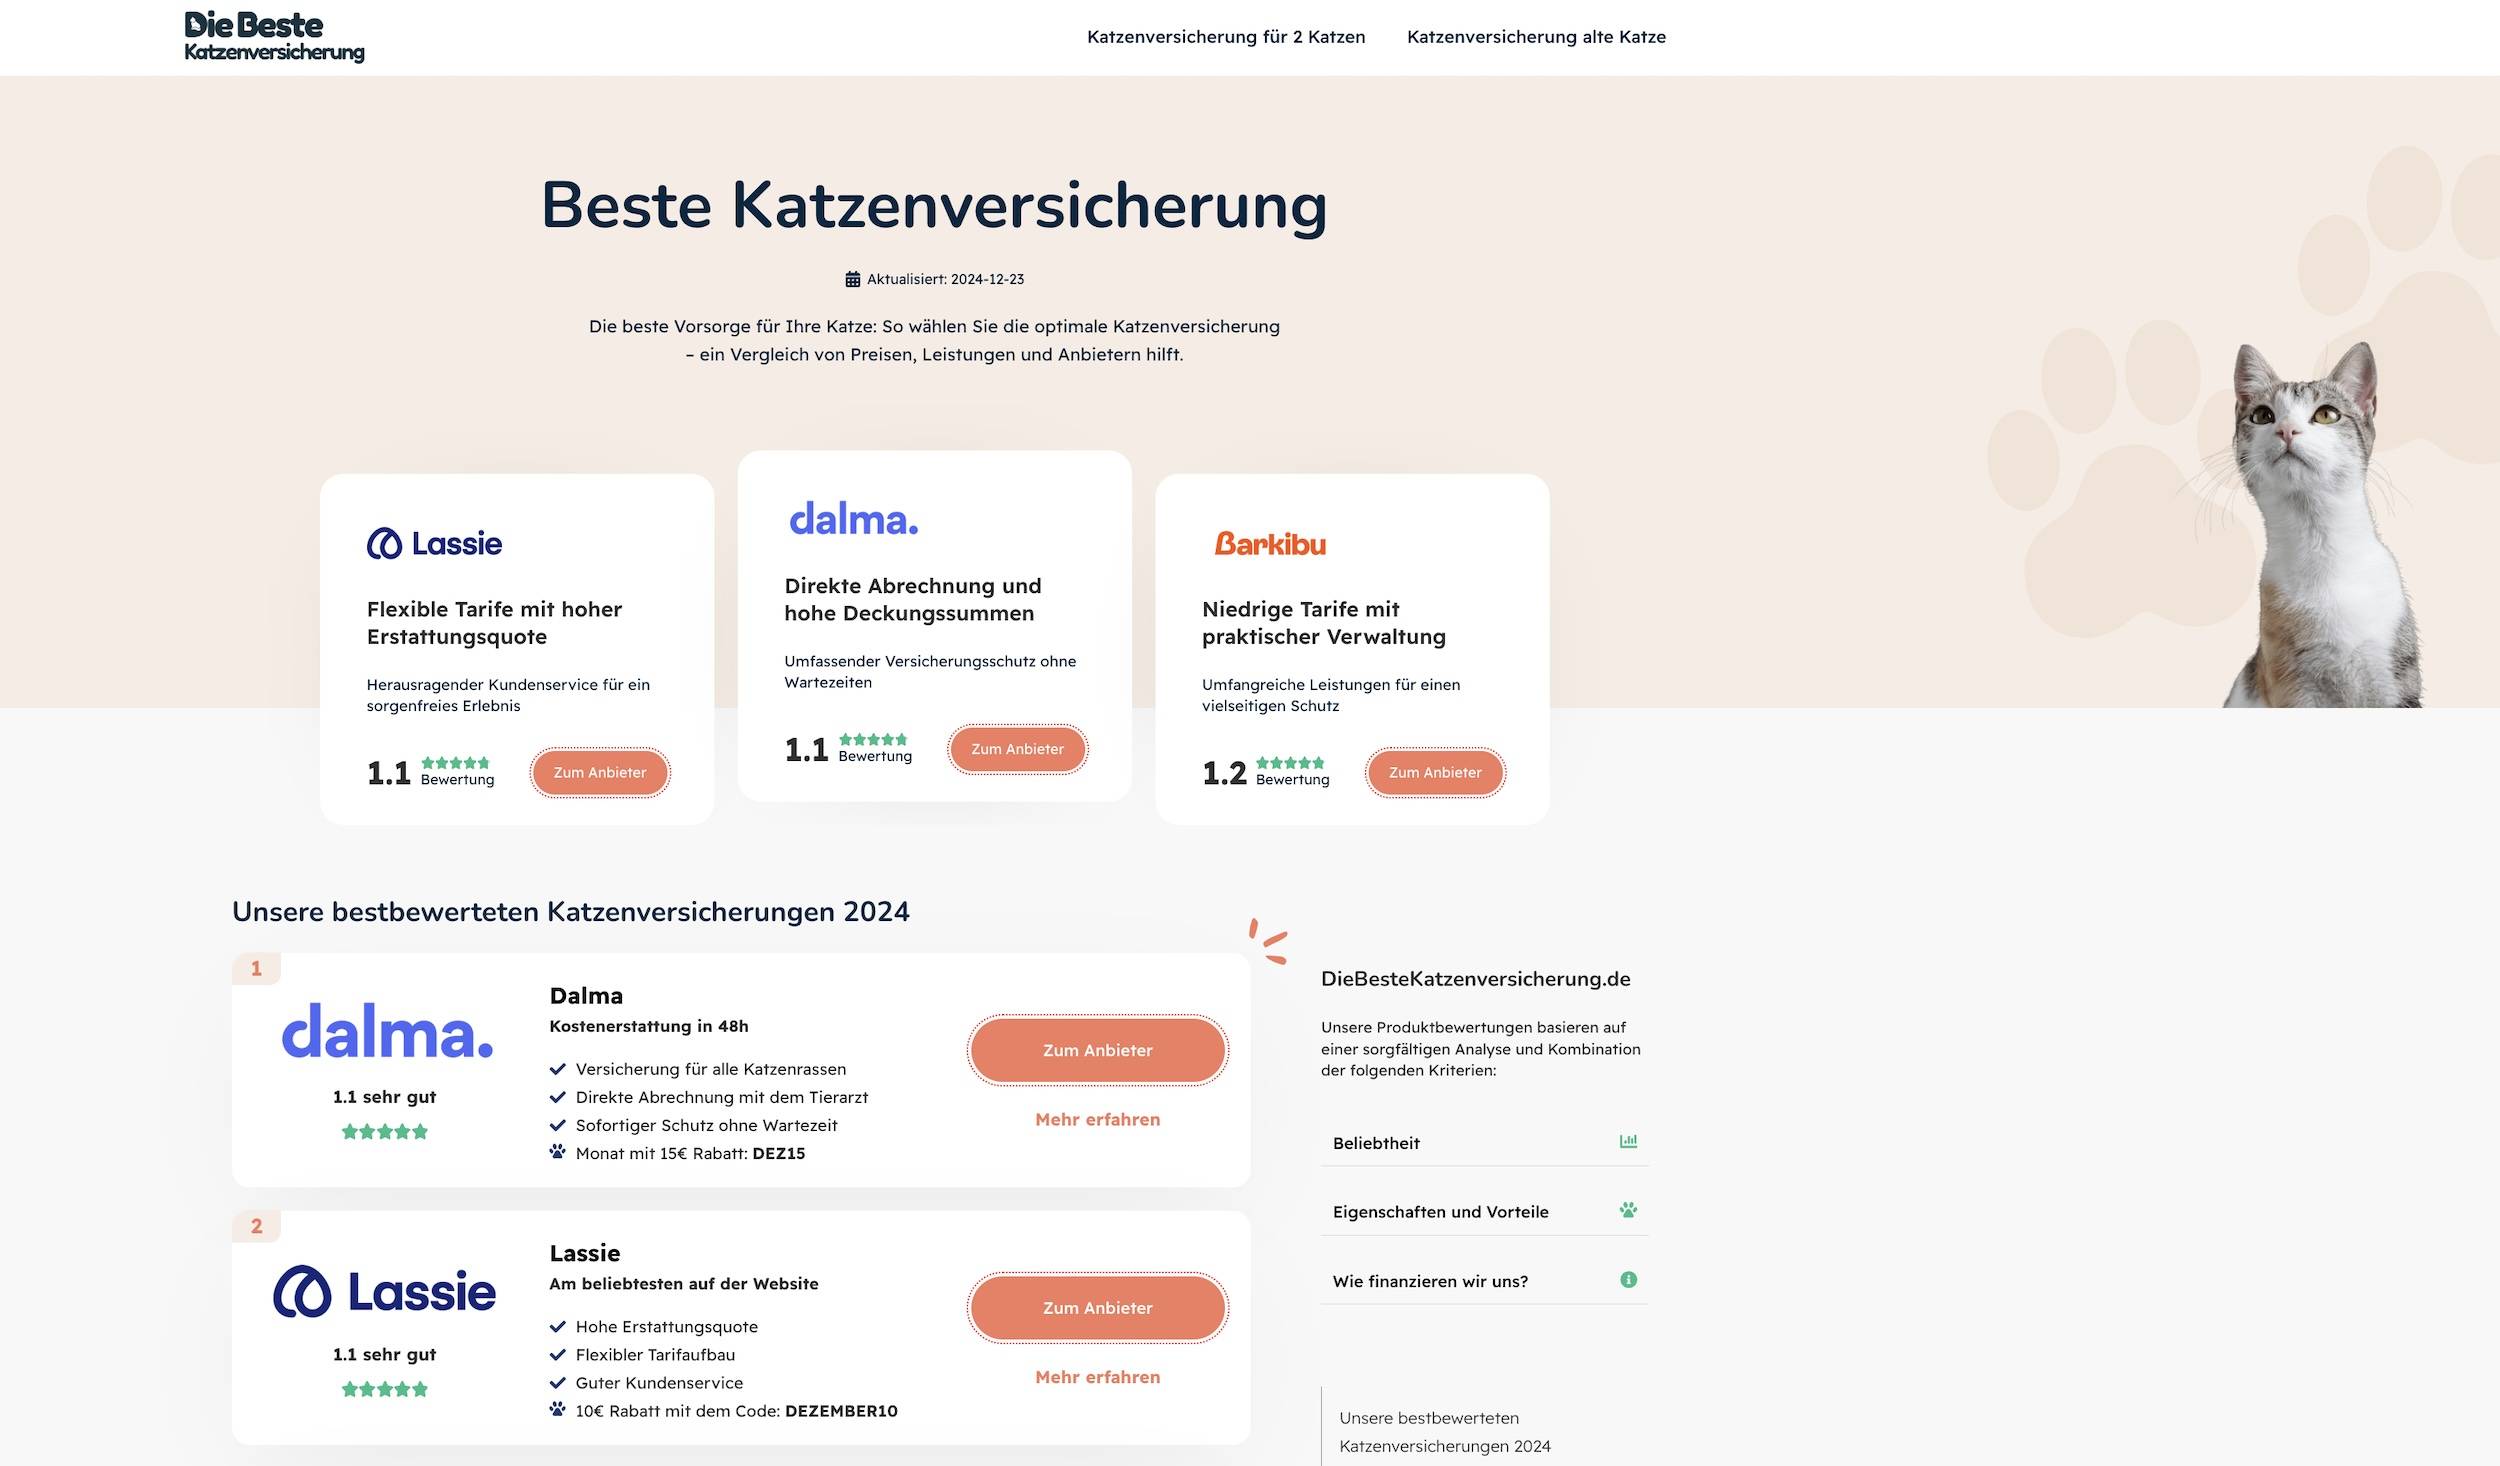Click Zum Anbieter button in Dalma ranking row
Viewport: 2500px width, 1466px height.
pos(1097,1050)
